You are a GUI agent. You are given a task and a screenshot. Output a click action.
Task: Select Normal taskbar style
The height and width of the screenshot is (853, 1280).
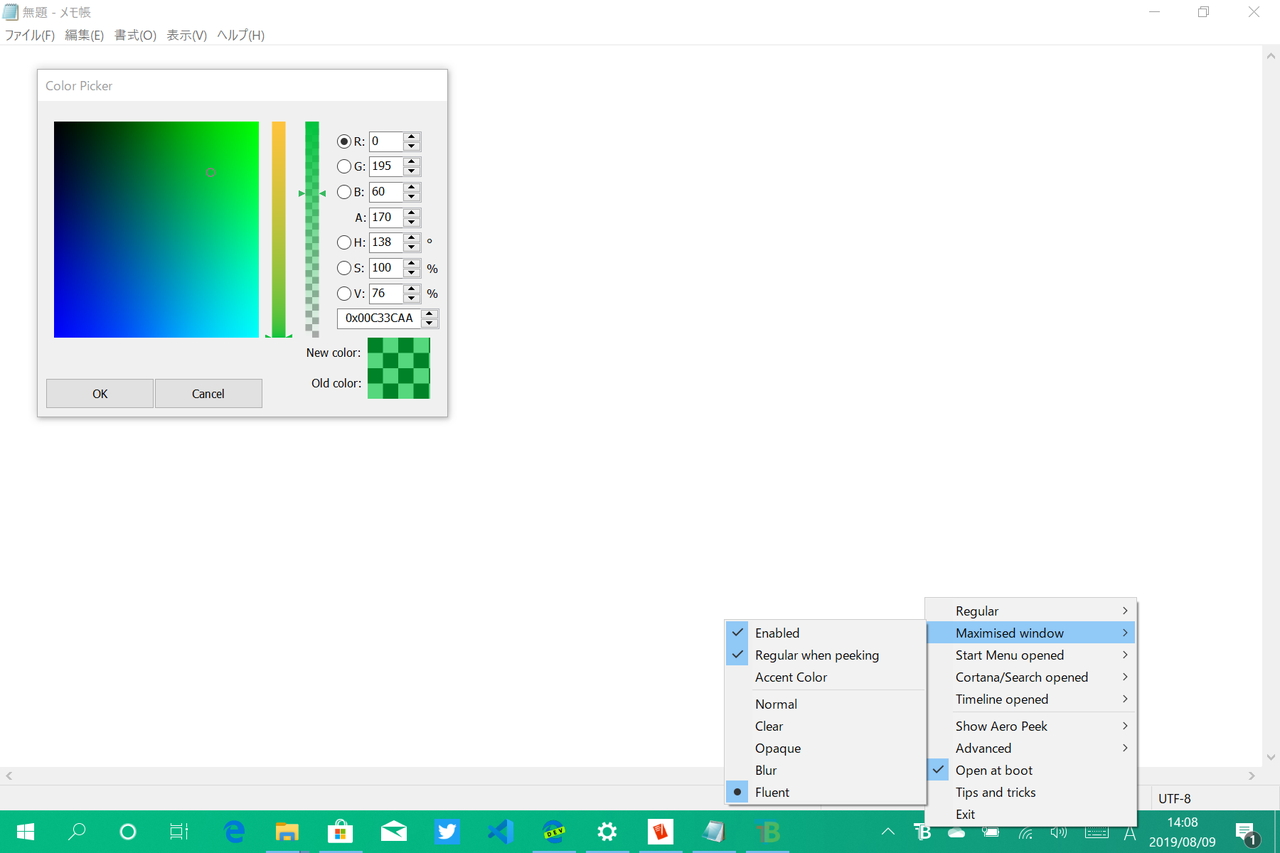[x=825, y=704]
